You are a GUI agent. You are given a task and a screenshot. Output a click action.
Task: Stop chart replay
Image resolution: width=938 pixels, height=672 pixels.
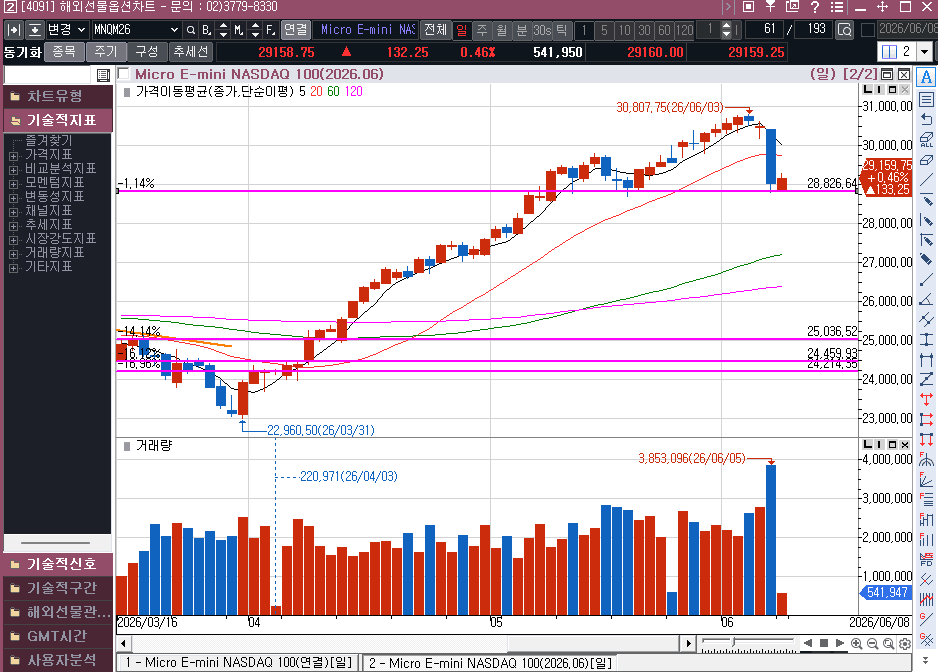point(824,643)
